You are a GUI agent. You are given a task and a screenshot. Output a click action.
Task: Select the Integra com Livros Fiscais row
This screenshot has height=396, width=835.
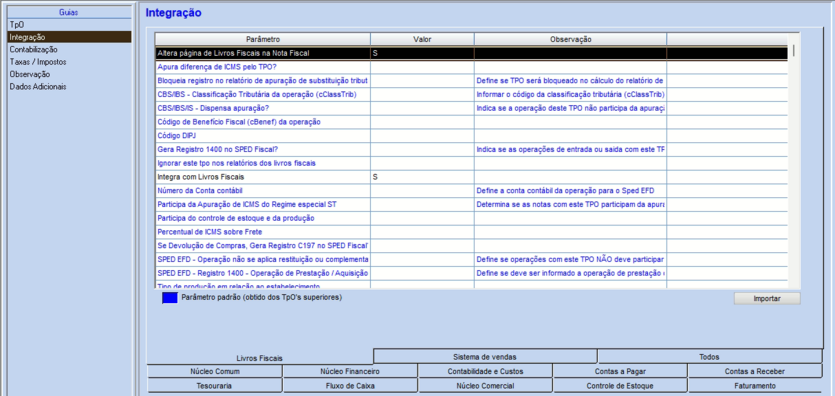471,177
